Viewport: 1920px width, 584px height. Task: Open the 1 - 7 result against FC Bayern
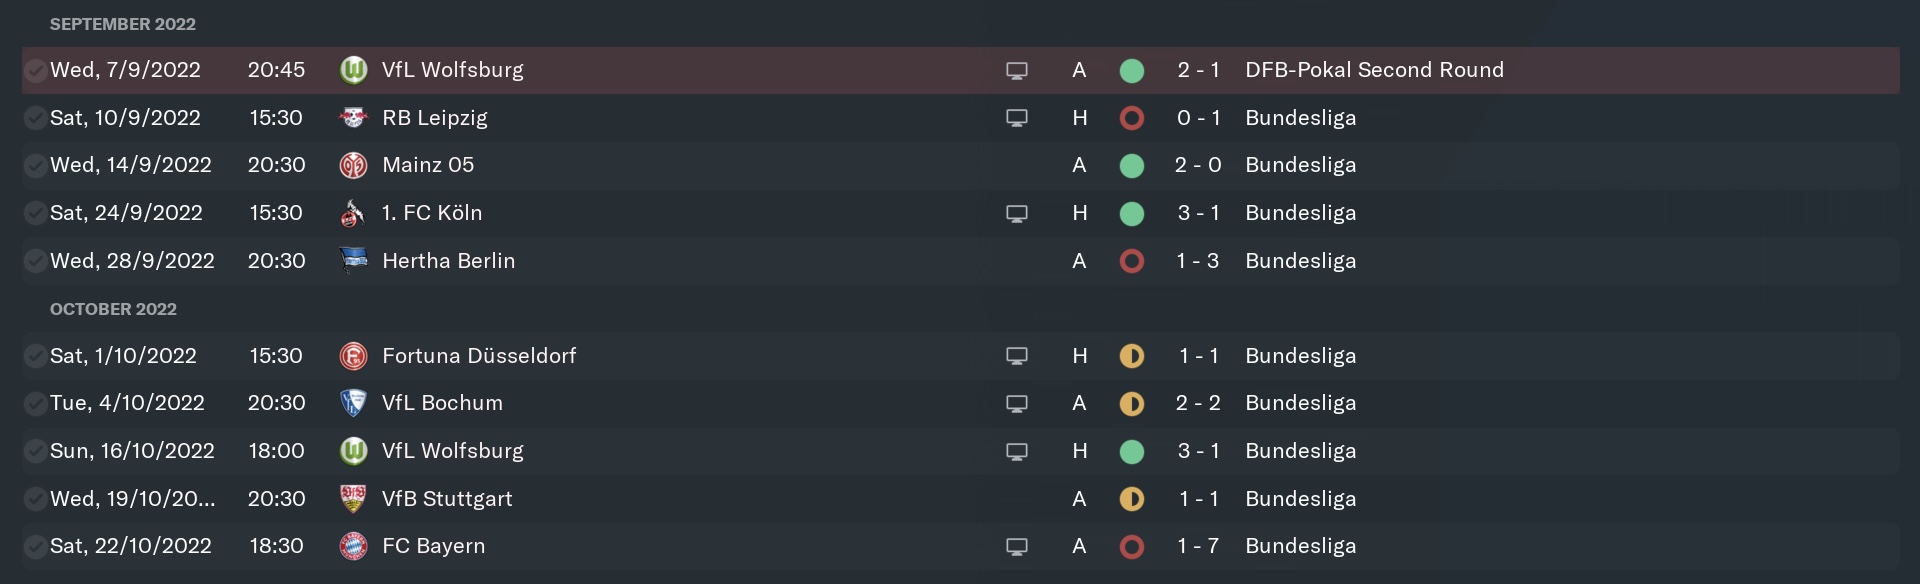tap(1198, 546)
